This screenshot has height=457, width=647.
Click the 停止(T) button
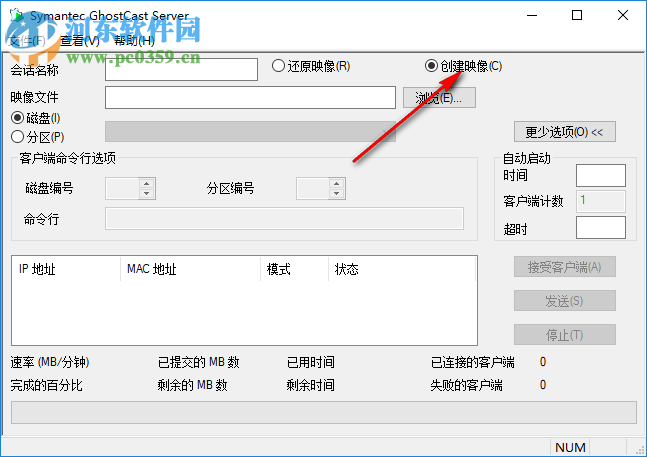pos(564,335)
